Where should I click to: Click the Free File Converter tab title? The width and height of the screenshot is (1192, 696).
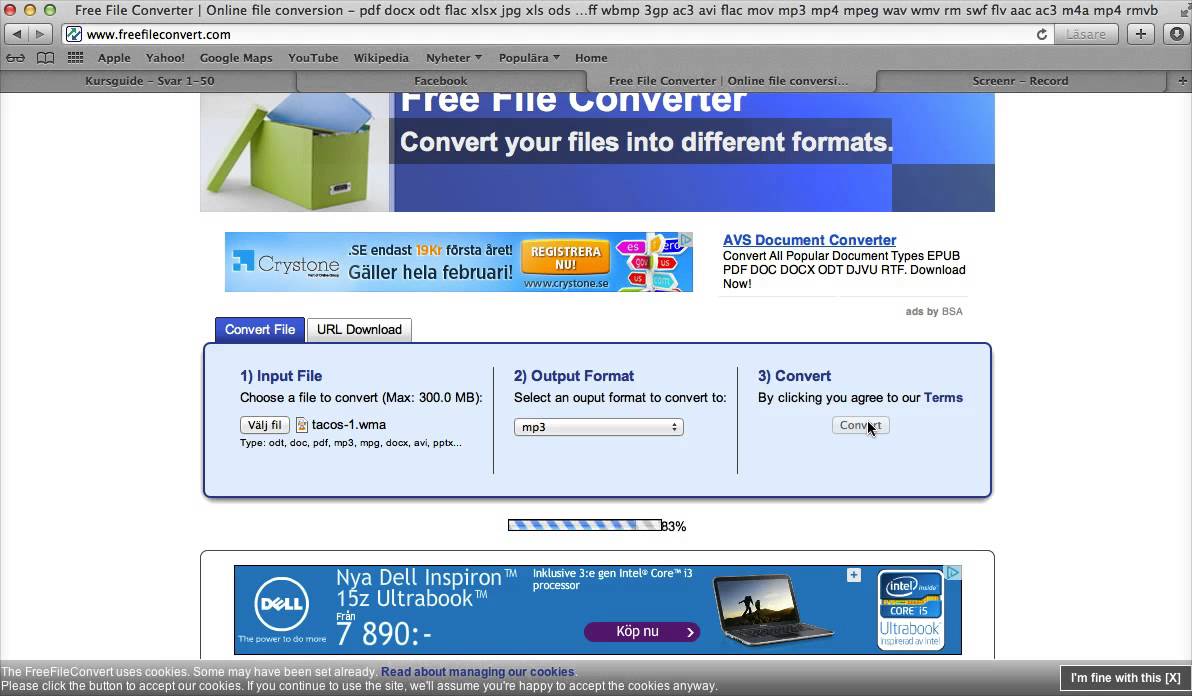click(728, 81)
